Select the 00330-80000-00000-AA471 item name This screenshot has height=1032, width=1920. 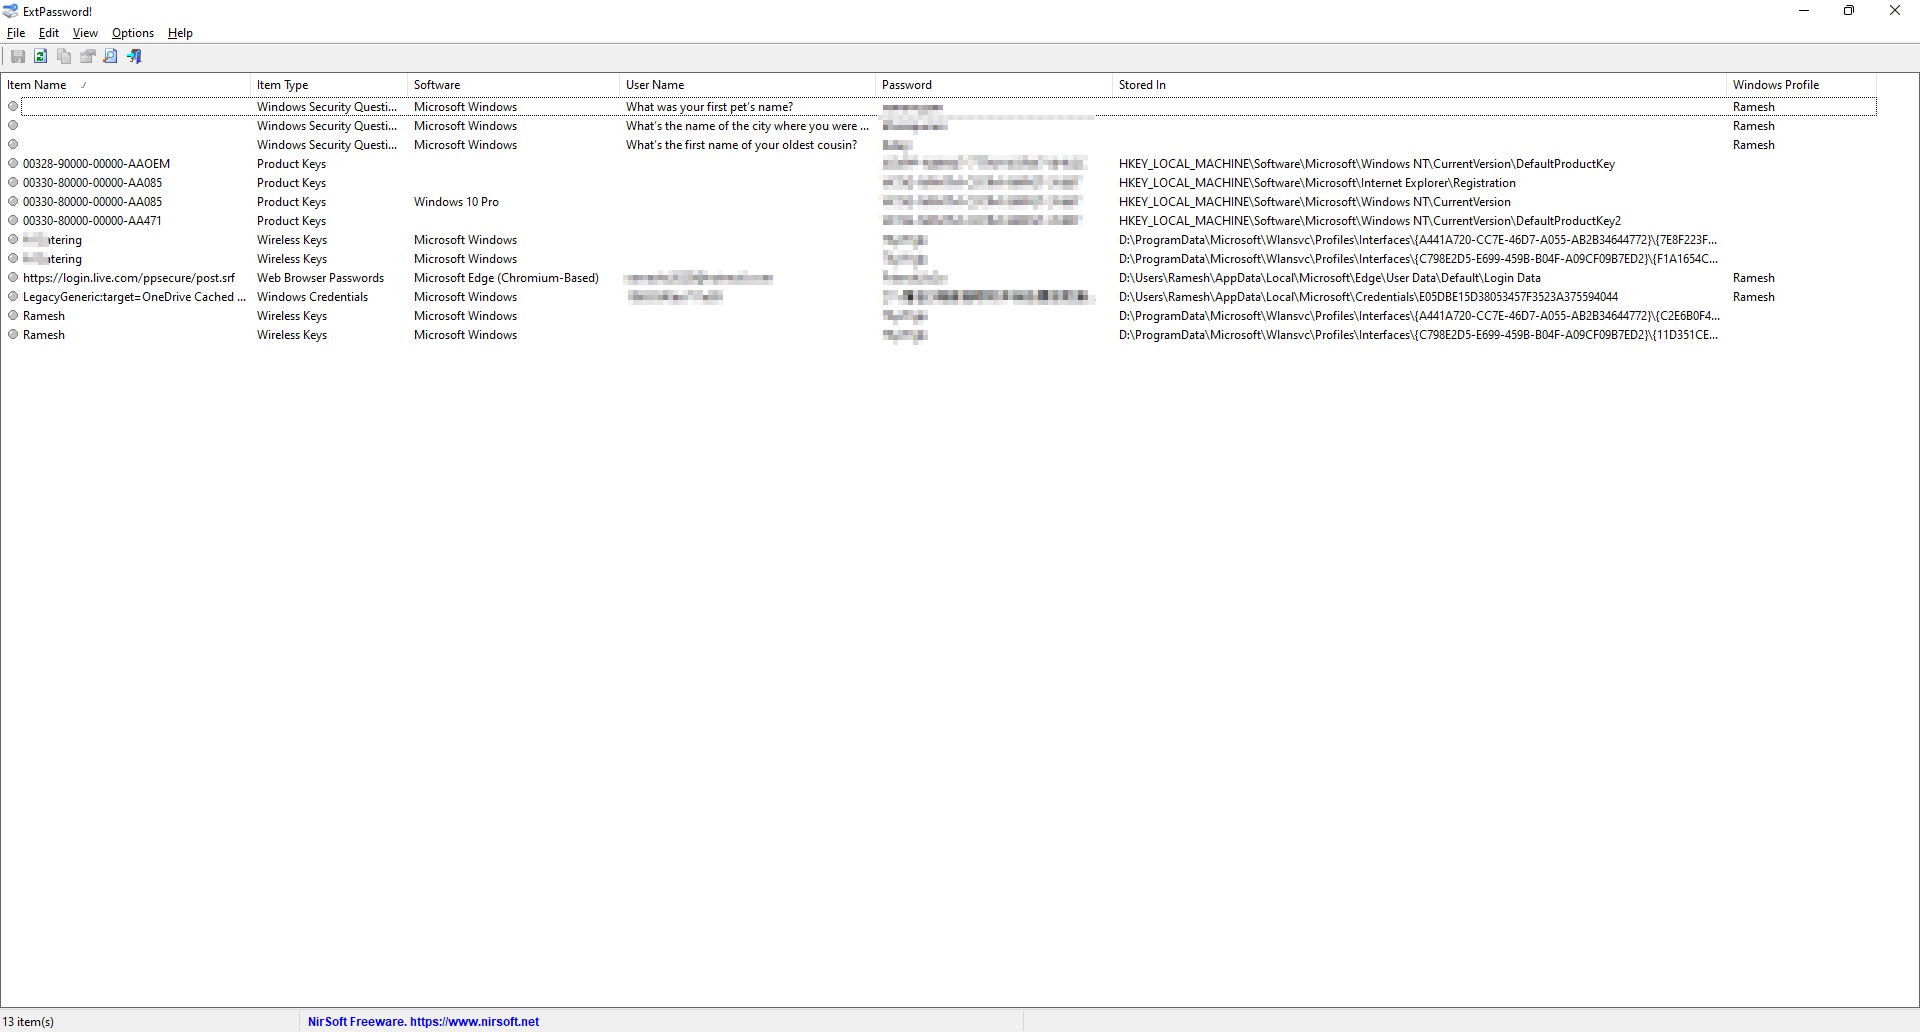click(x=92, y=221)
